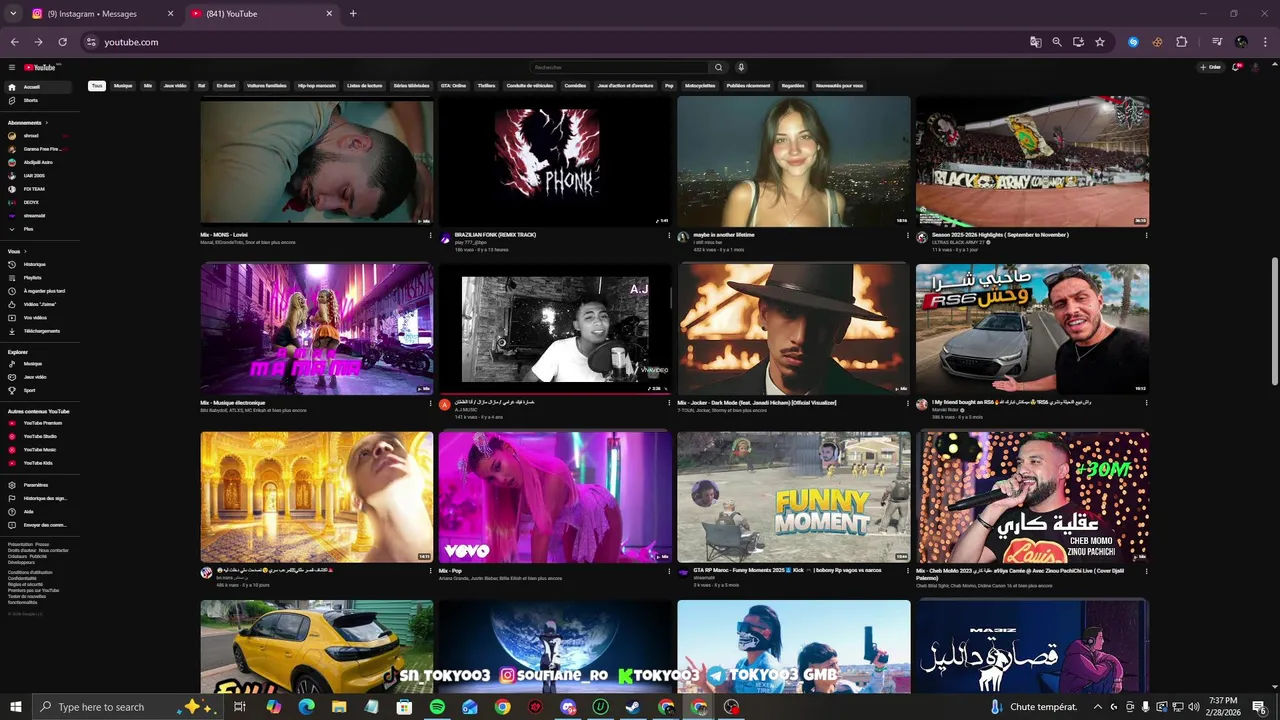Go to Accueil in the sidebar

(x=38, y=87)
